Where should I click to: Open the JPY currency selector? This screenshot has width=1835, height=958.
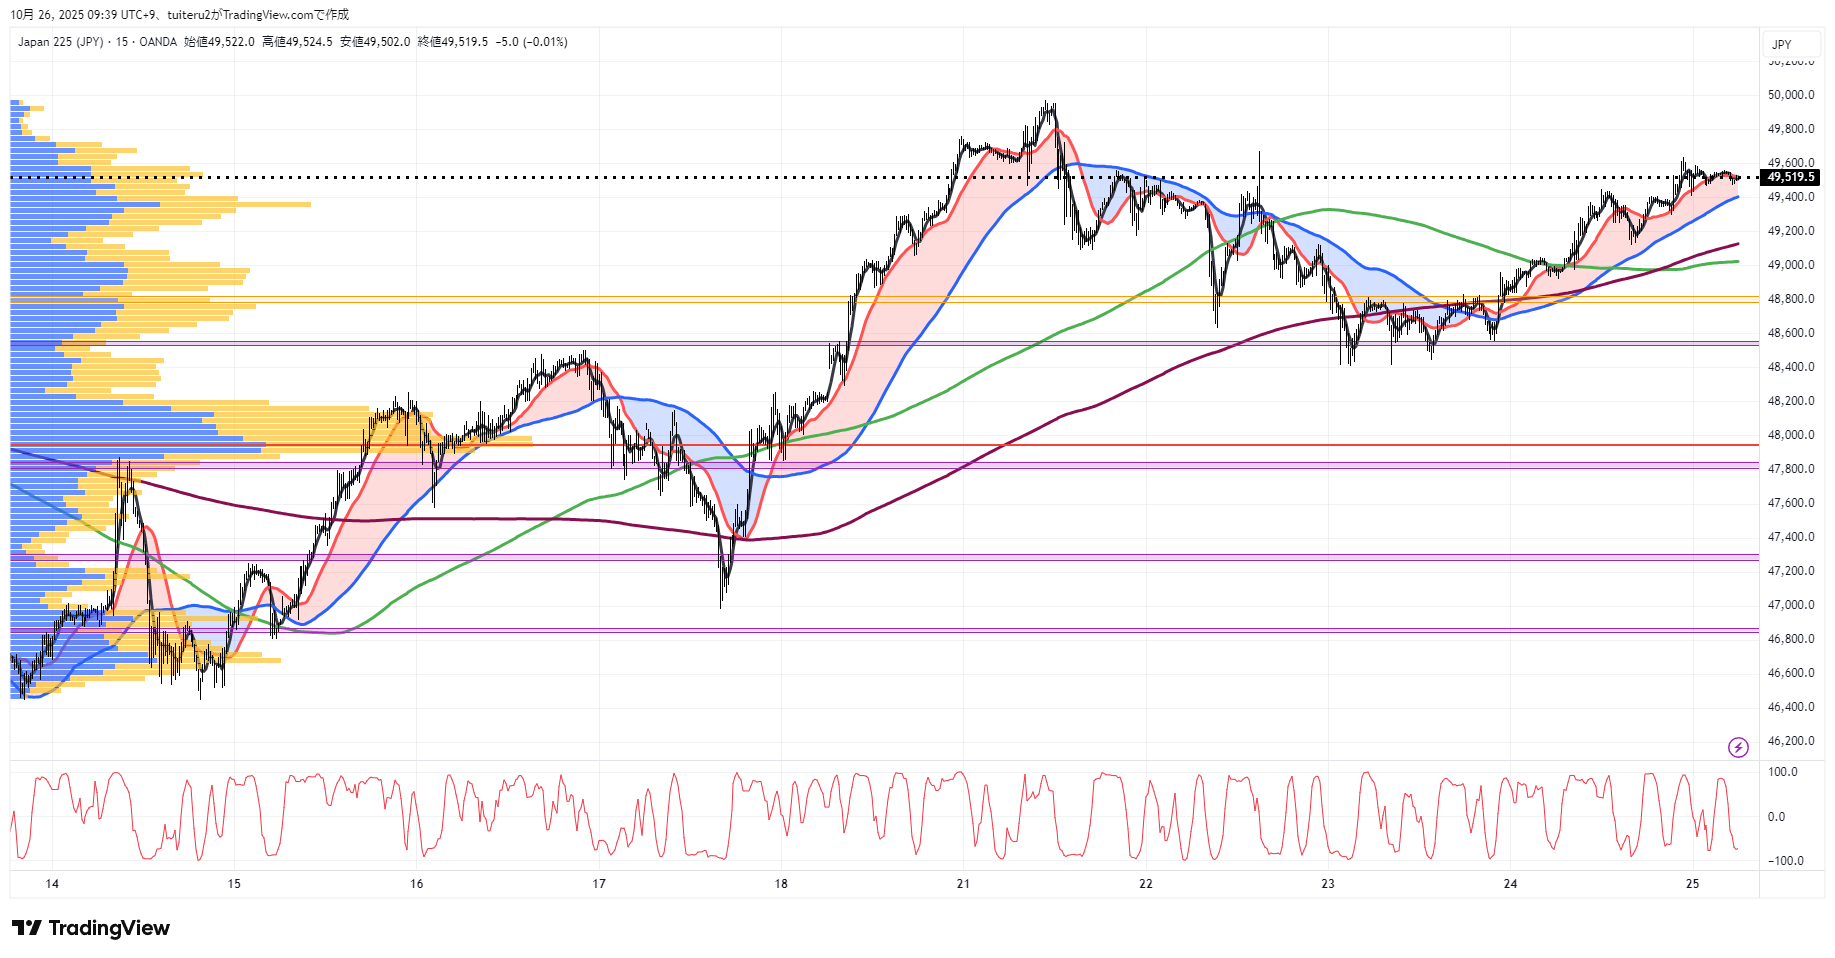1781,44
